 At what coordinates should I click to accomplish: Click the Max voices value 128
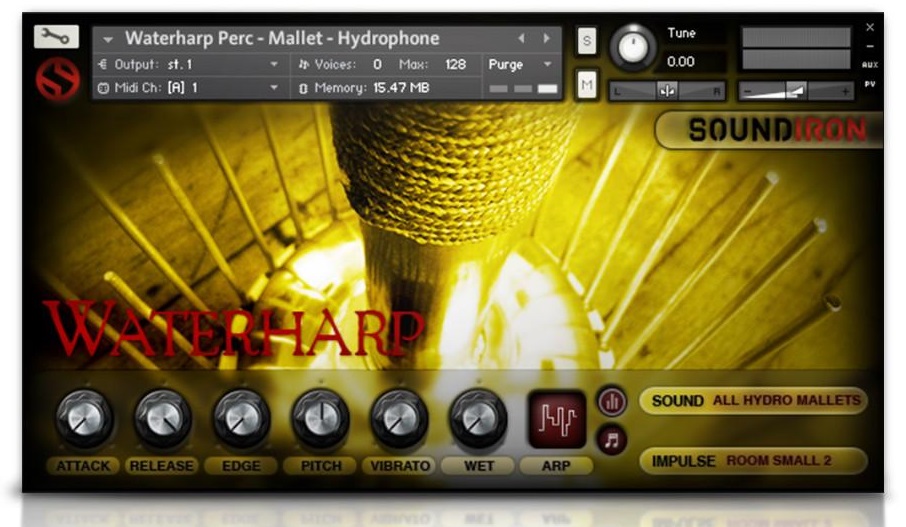click(455, 64)
